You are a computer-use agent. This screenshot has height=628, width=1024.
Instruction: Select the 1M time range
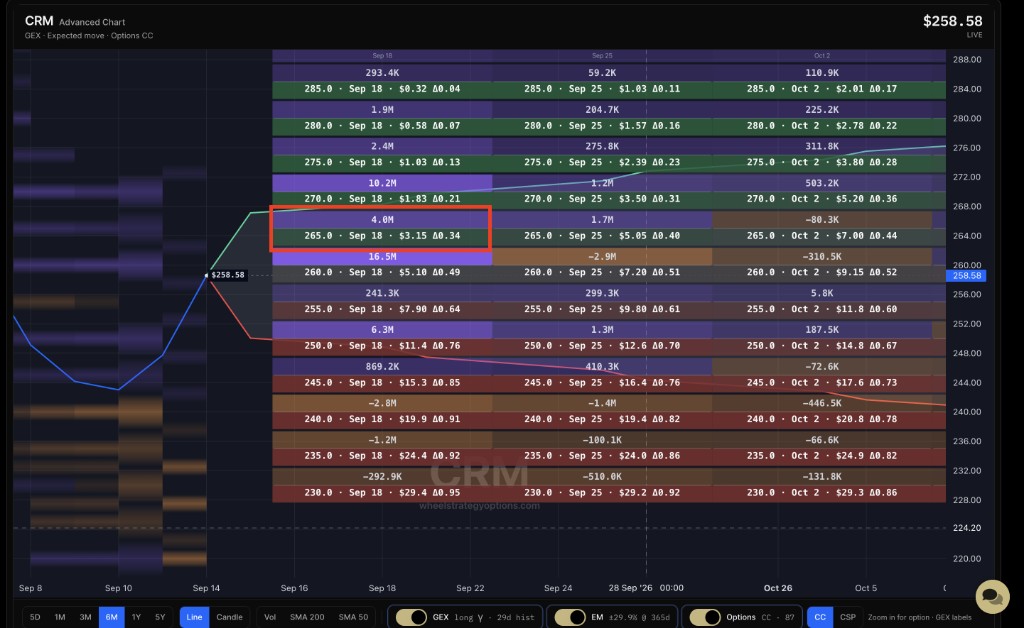(x=60, y=617)
